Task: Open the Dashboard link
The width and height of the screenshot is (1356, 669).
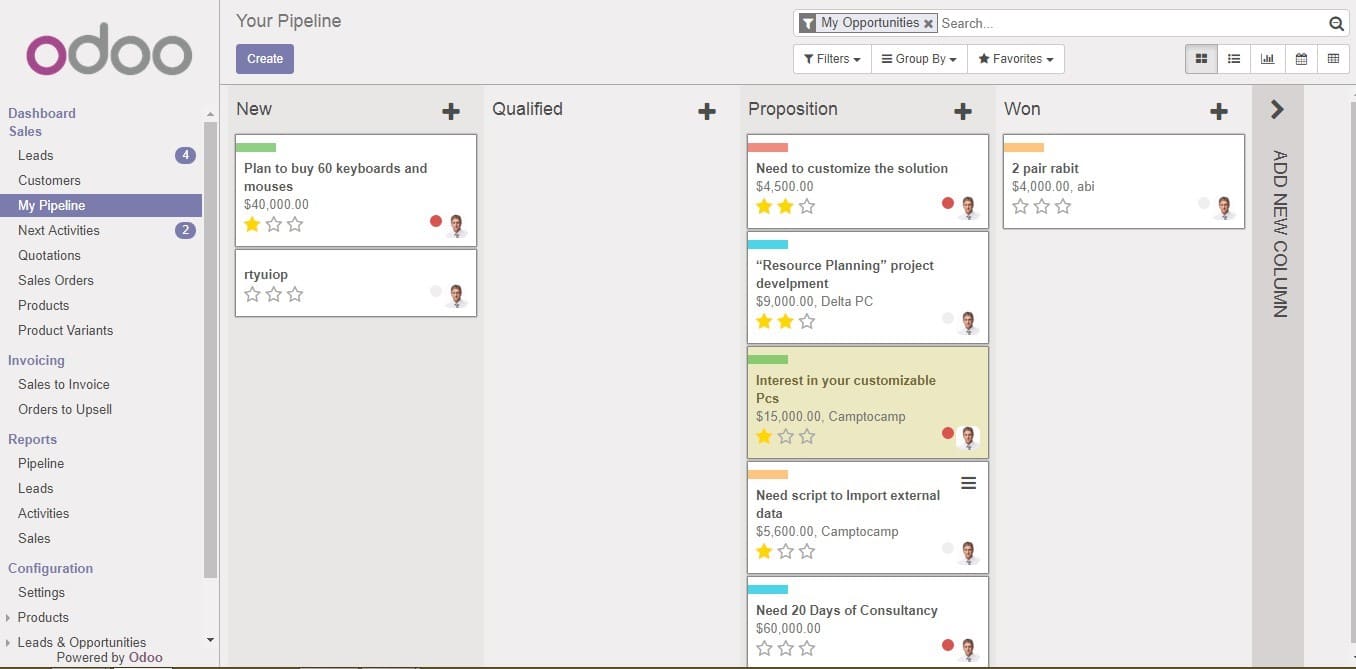Action: pyautogui.click(x=42, y=114)
